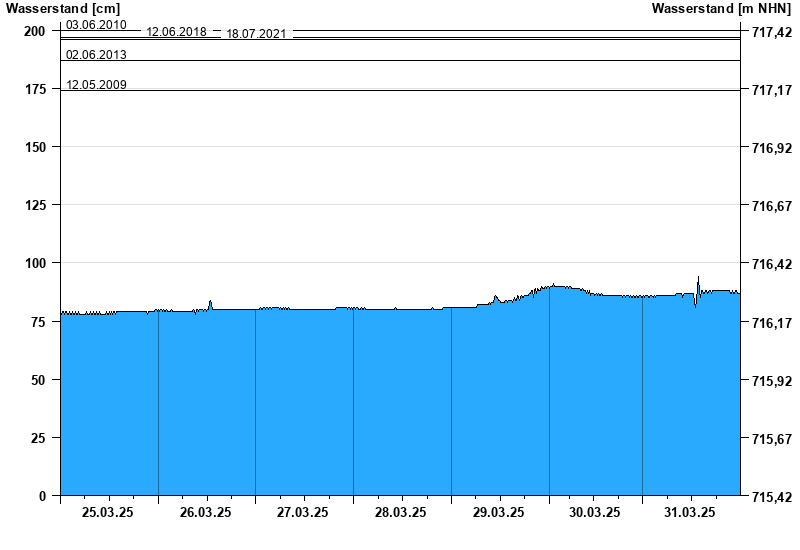Click the 03.06.2010 historic flood level label
Screen dimensions: 800x550
point(96,24)
